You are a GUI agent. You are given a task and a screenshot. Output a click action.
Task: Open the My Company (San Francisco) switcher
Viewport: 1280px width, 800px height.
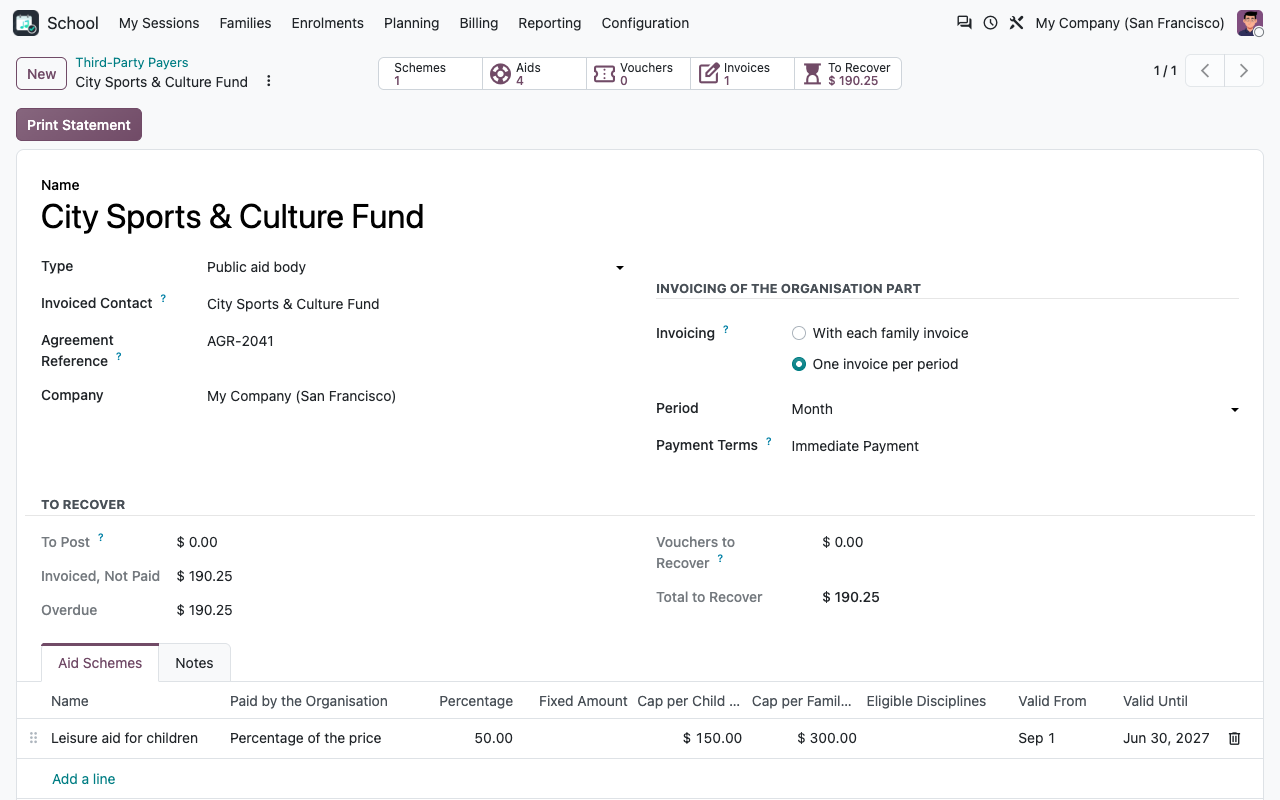tap(1130, 23)
